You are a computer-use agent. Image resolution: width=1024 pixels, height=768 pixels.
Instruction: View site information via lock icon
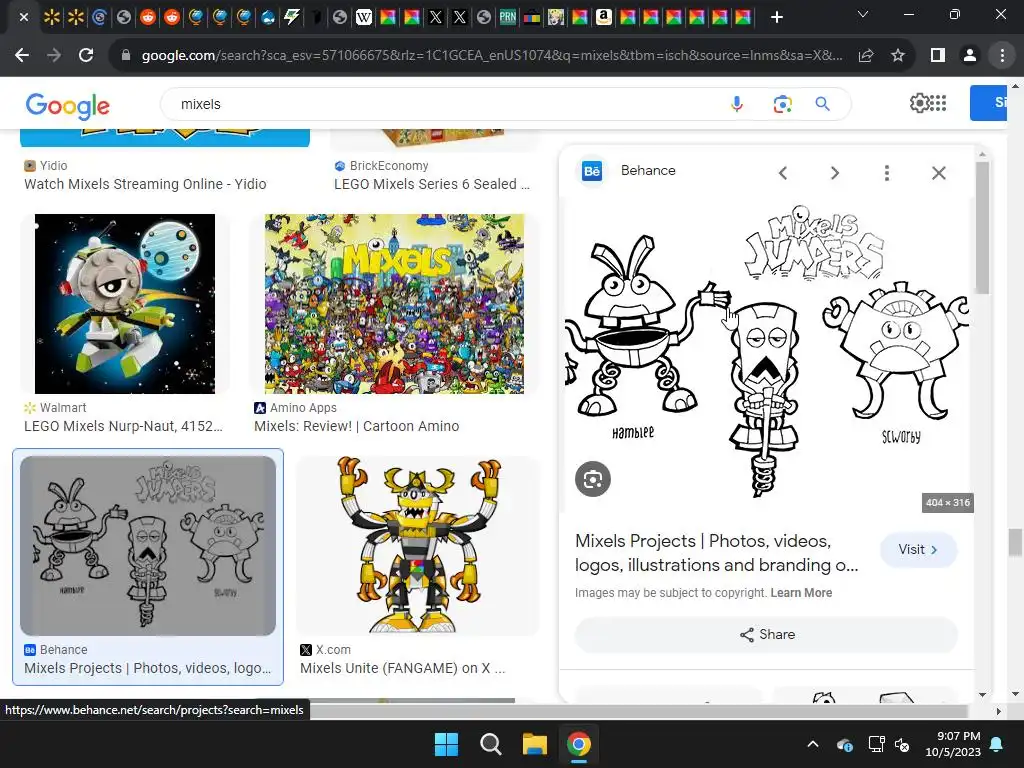point(125,56)
